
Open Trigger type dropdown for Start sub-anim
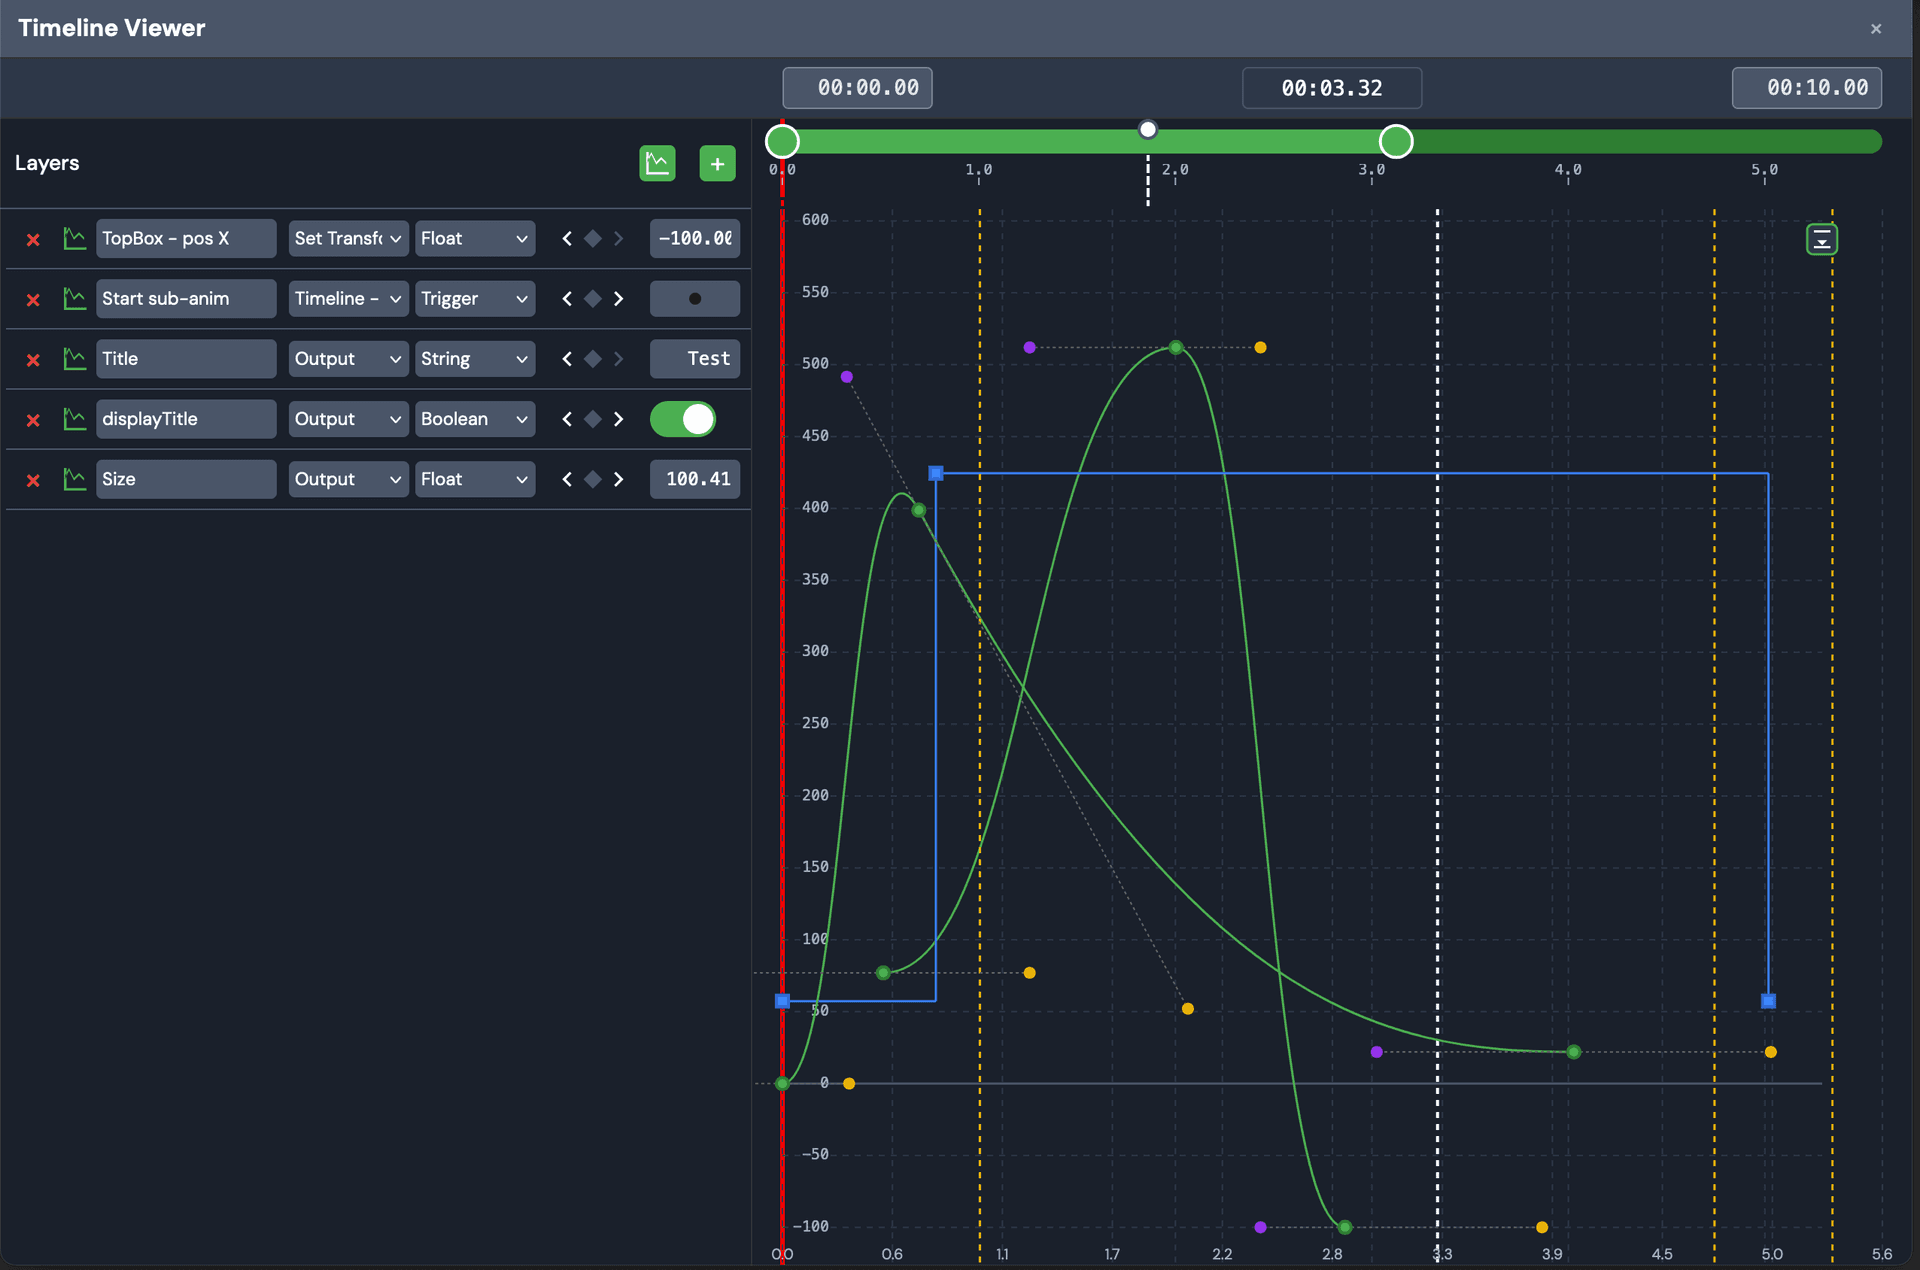[475, 298]
